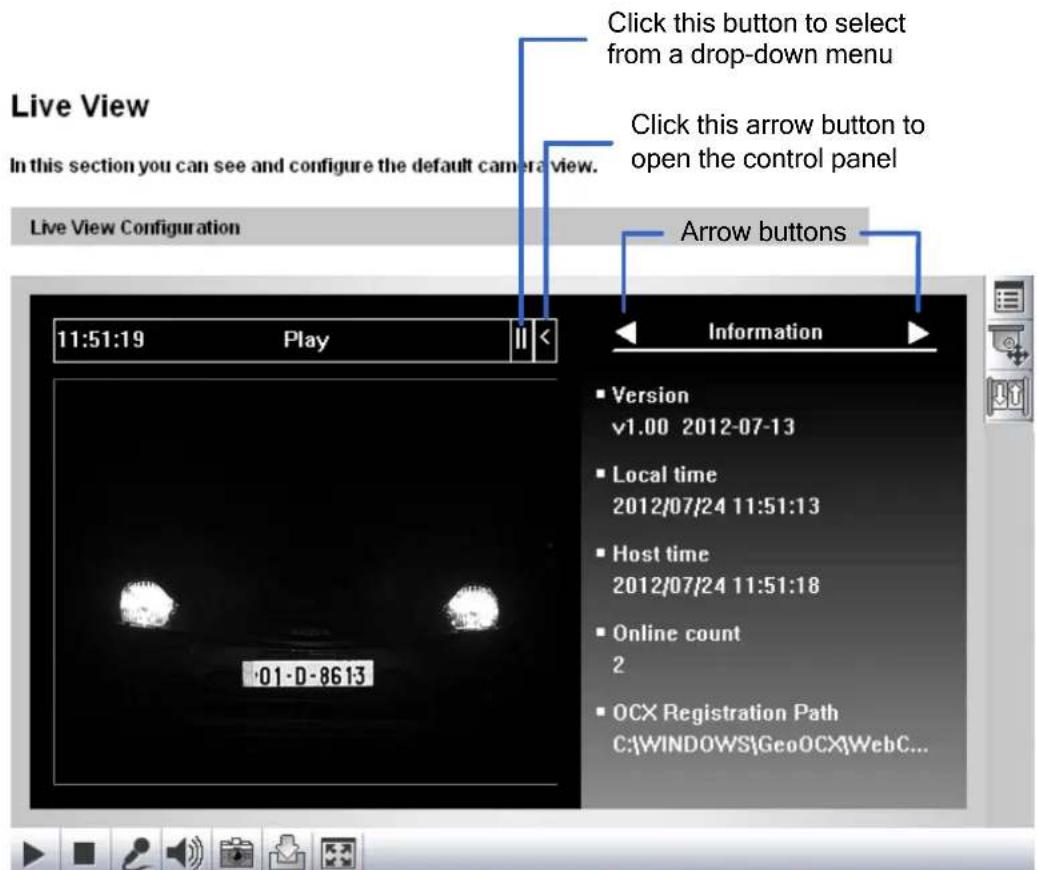Open the control panel with the small arrow button
This screenshot has height=870, width=1037.
tap(545, 340)
